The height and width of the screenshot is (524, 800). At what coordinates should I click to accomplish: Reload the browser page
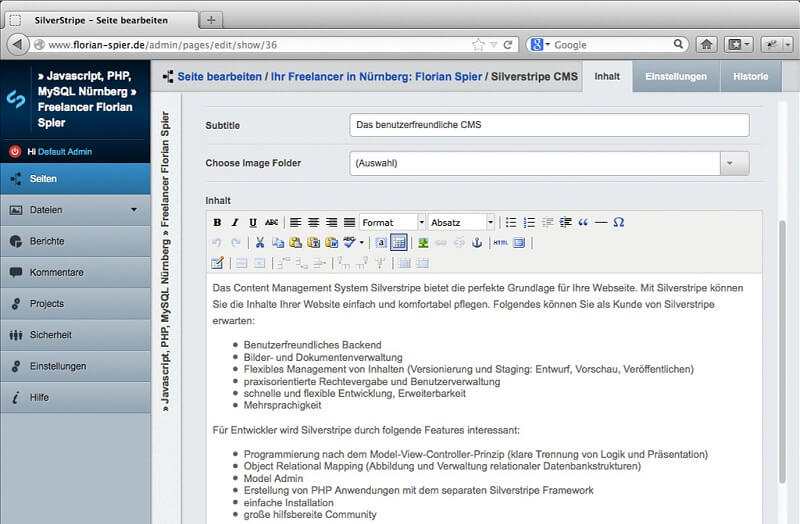pos(508,44)
